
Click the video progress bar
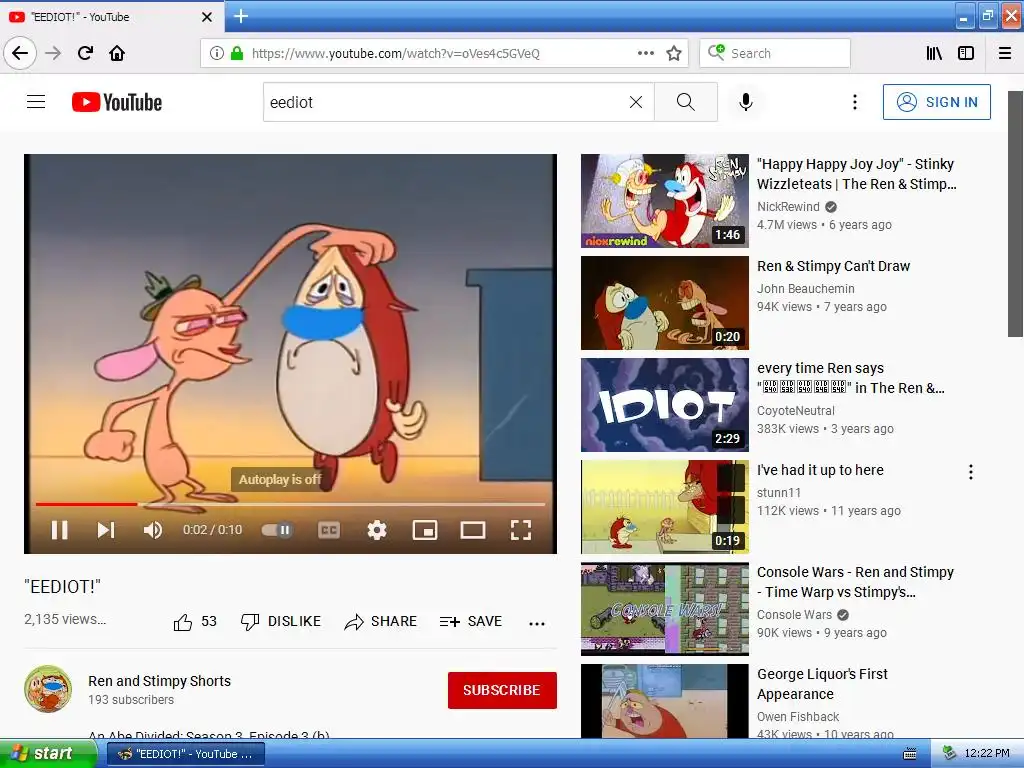tap(290, 504)
